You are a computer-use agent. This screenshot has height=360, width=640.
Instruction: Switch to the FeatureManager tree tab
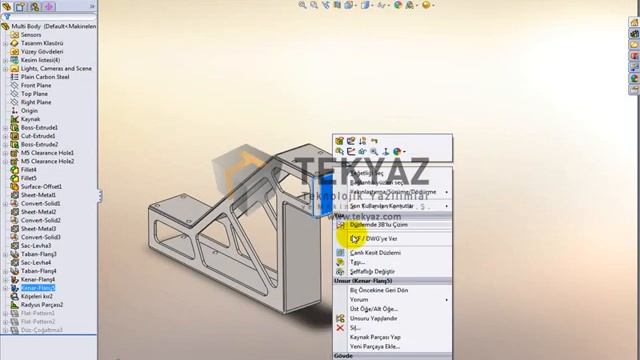click(x=6, y=7)
